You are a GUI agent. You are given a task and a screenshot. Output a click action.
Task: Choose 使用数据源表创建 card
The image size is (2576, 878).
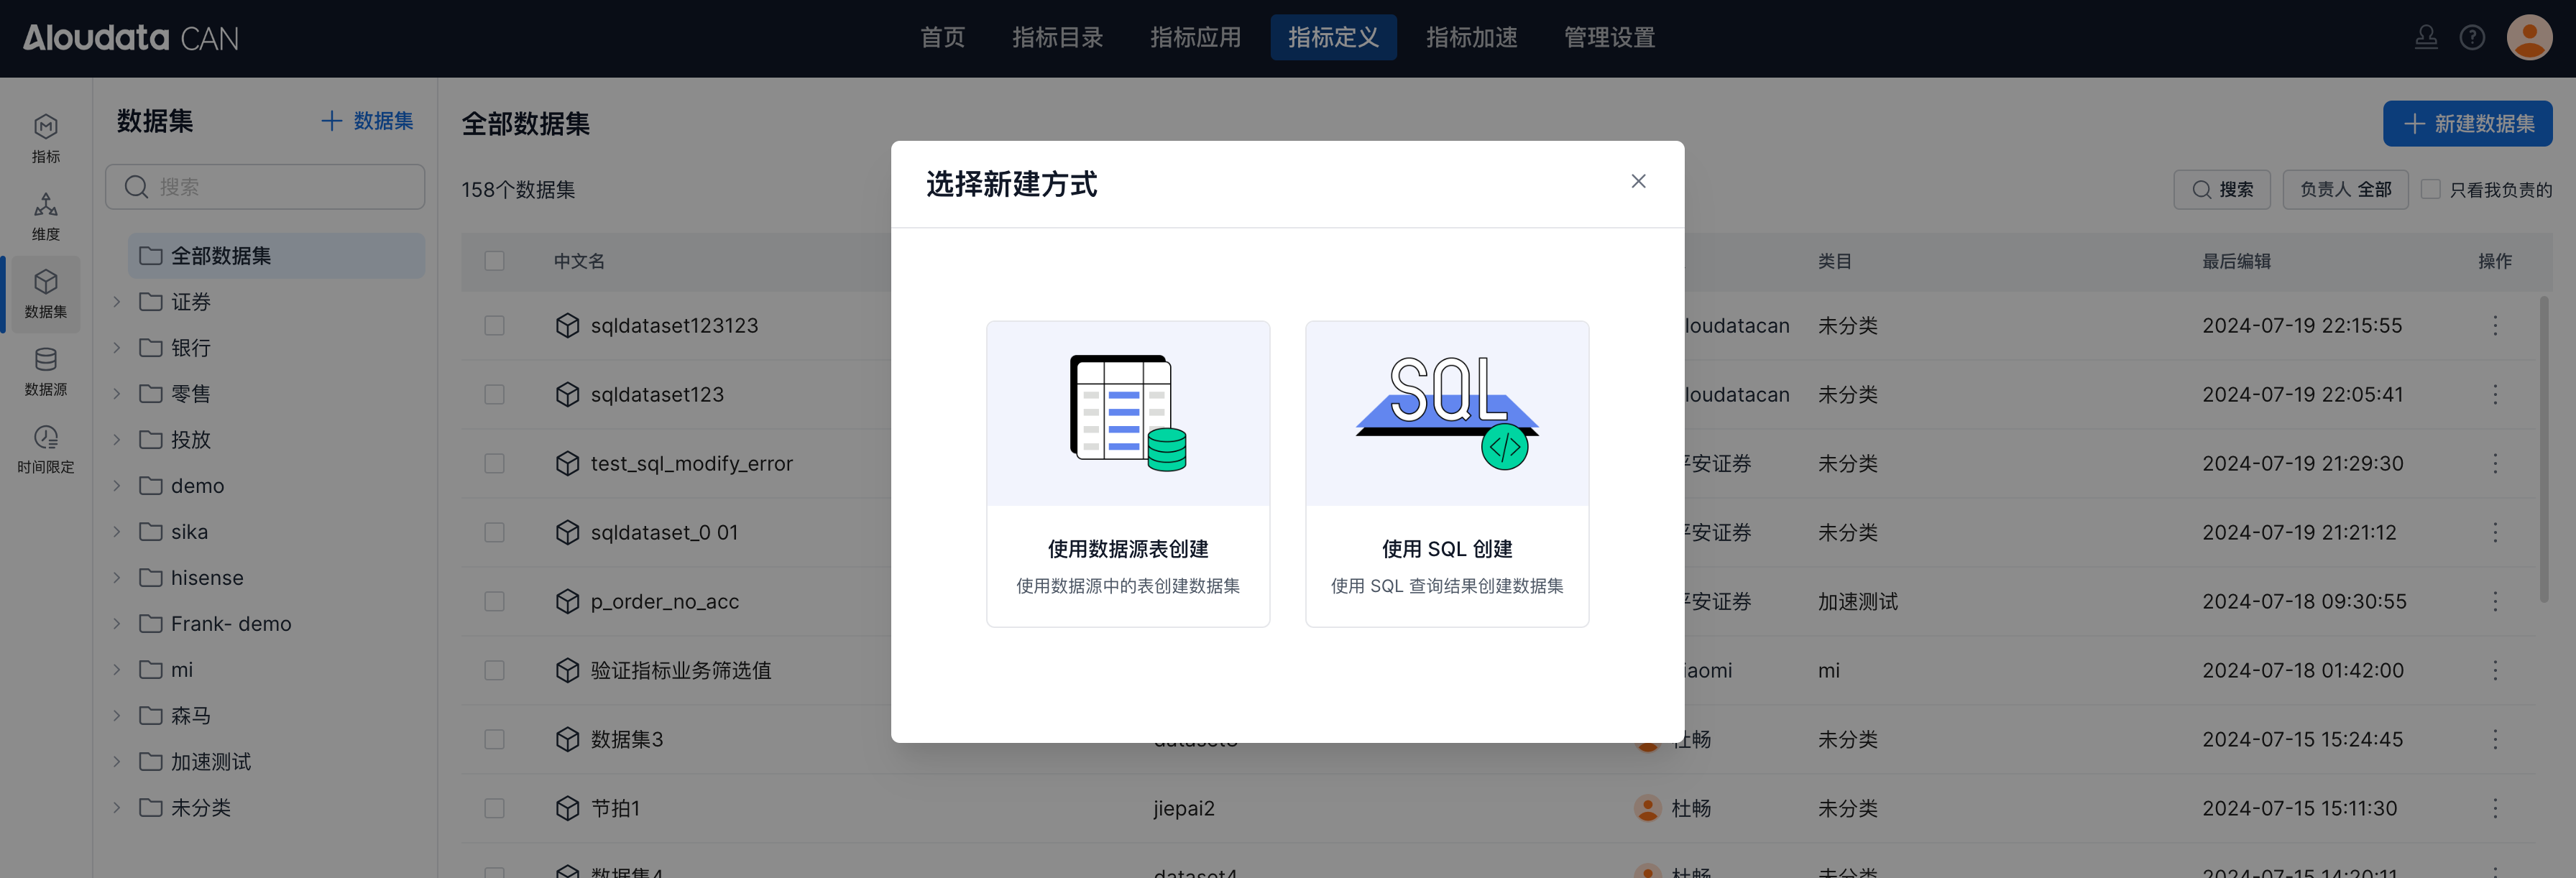click(1128, 473)
